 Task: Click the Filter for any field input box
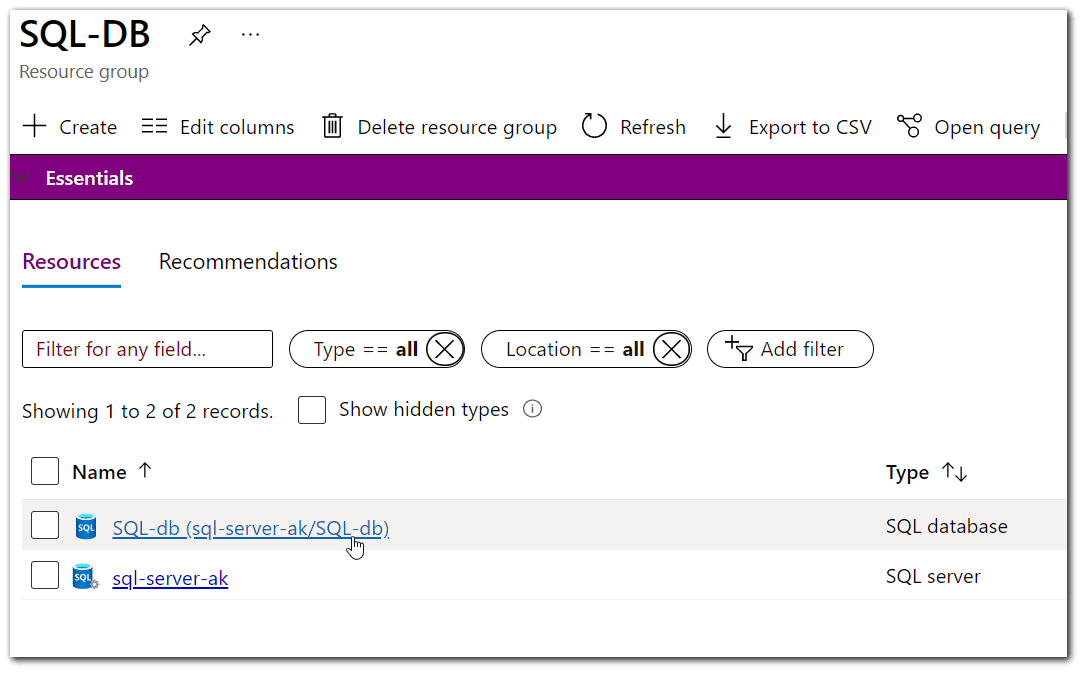coord(147,348)
